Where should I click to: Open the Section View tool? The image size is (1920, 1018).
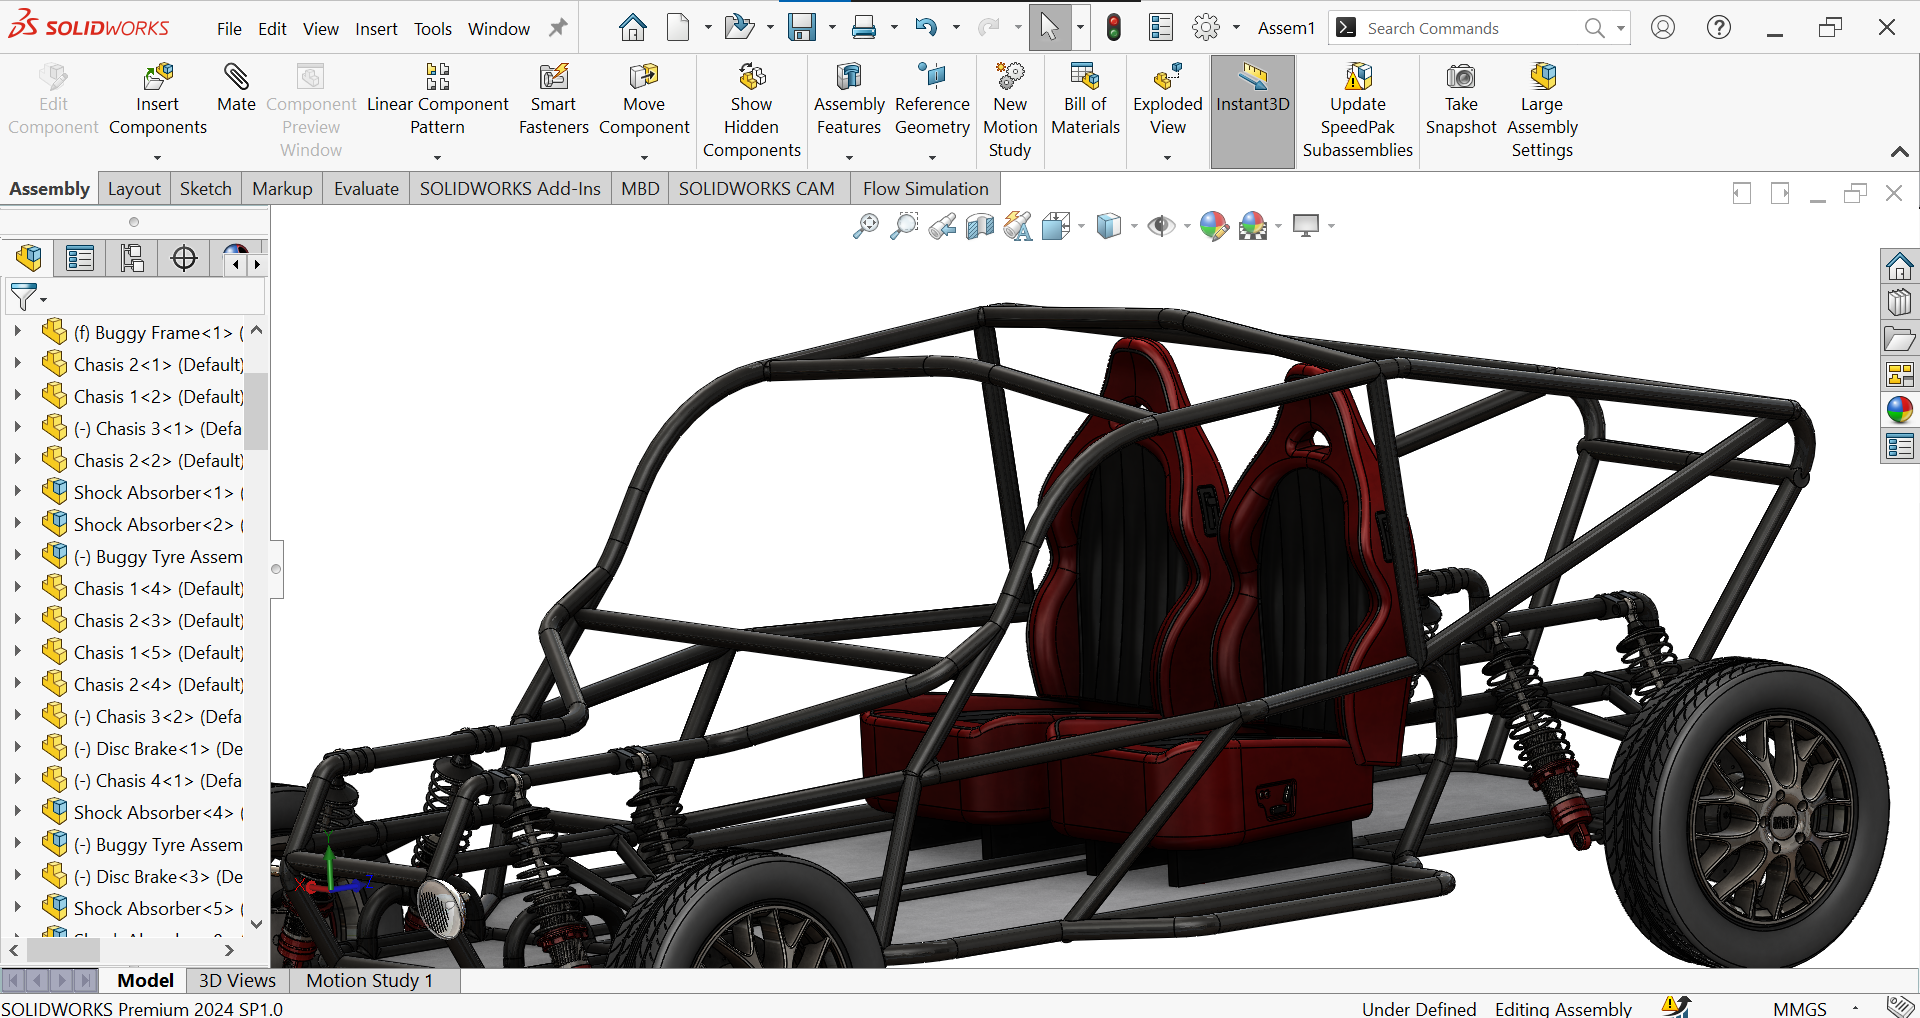pyautogui.click(x=980, y=226)
